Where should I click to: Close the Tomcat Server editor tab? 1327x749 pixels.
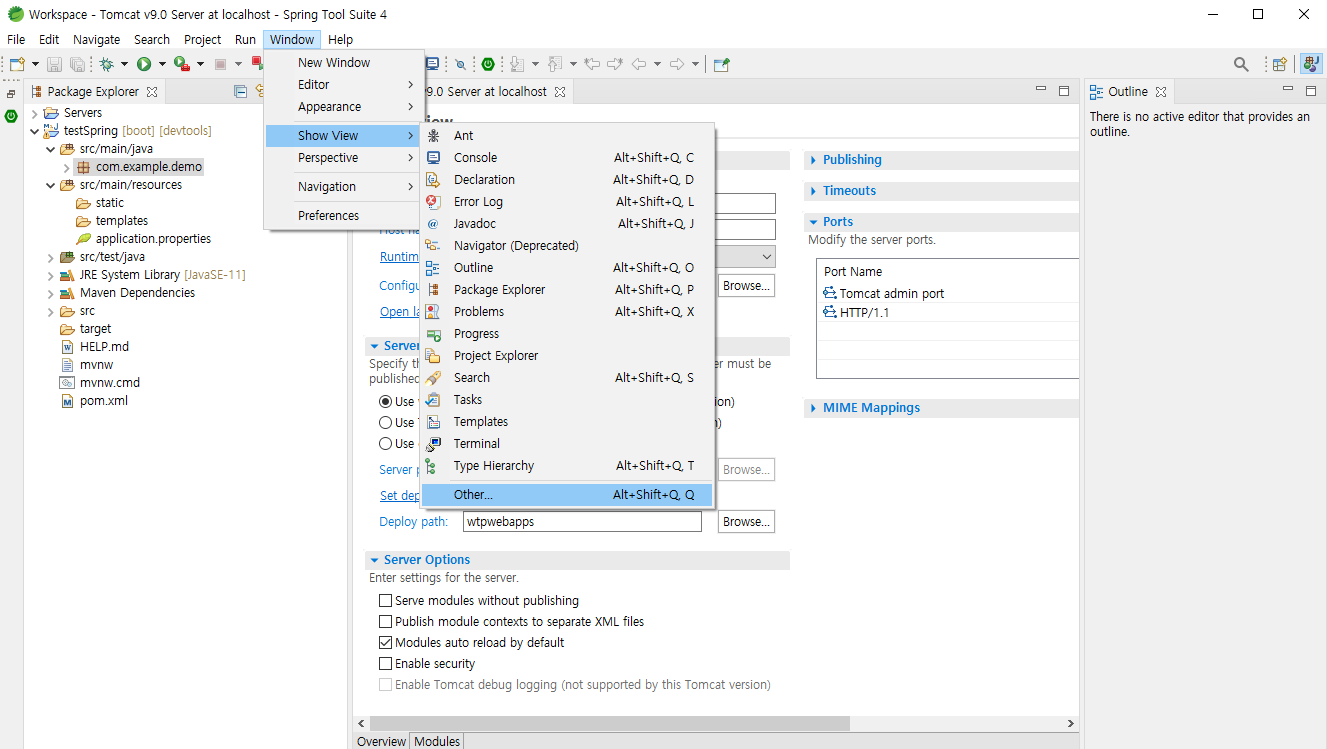point(560,91)
